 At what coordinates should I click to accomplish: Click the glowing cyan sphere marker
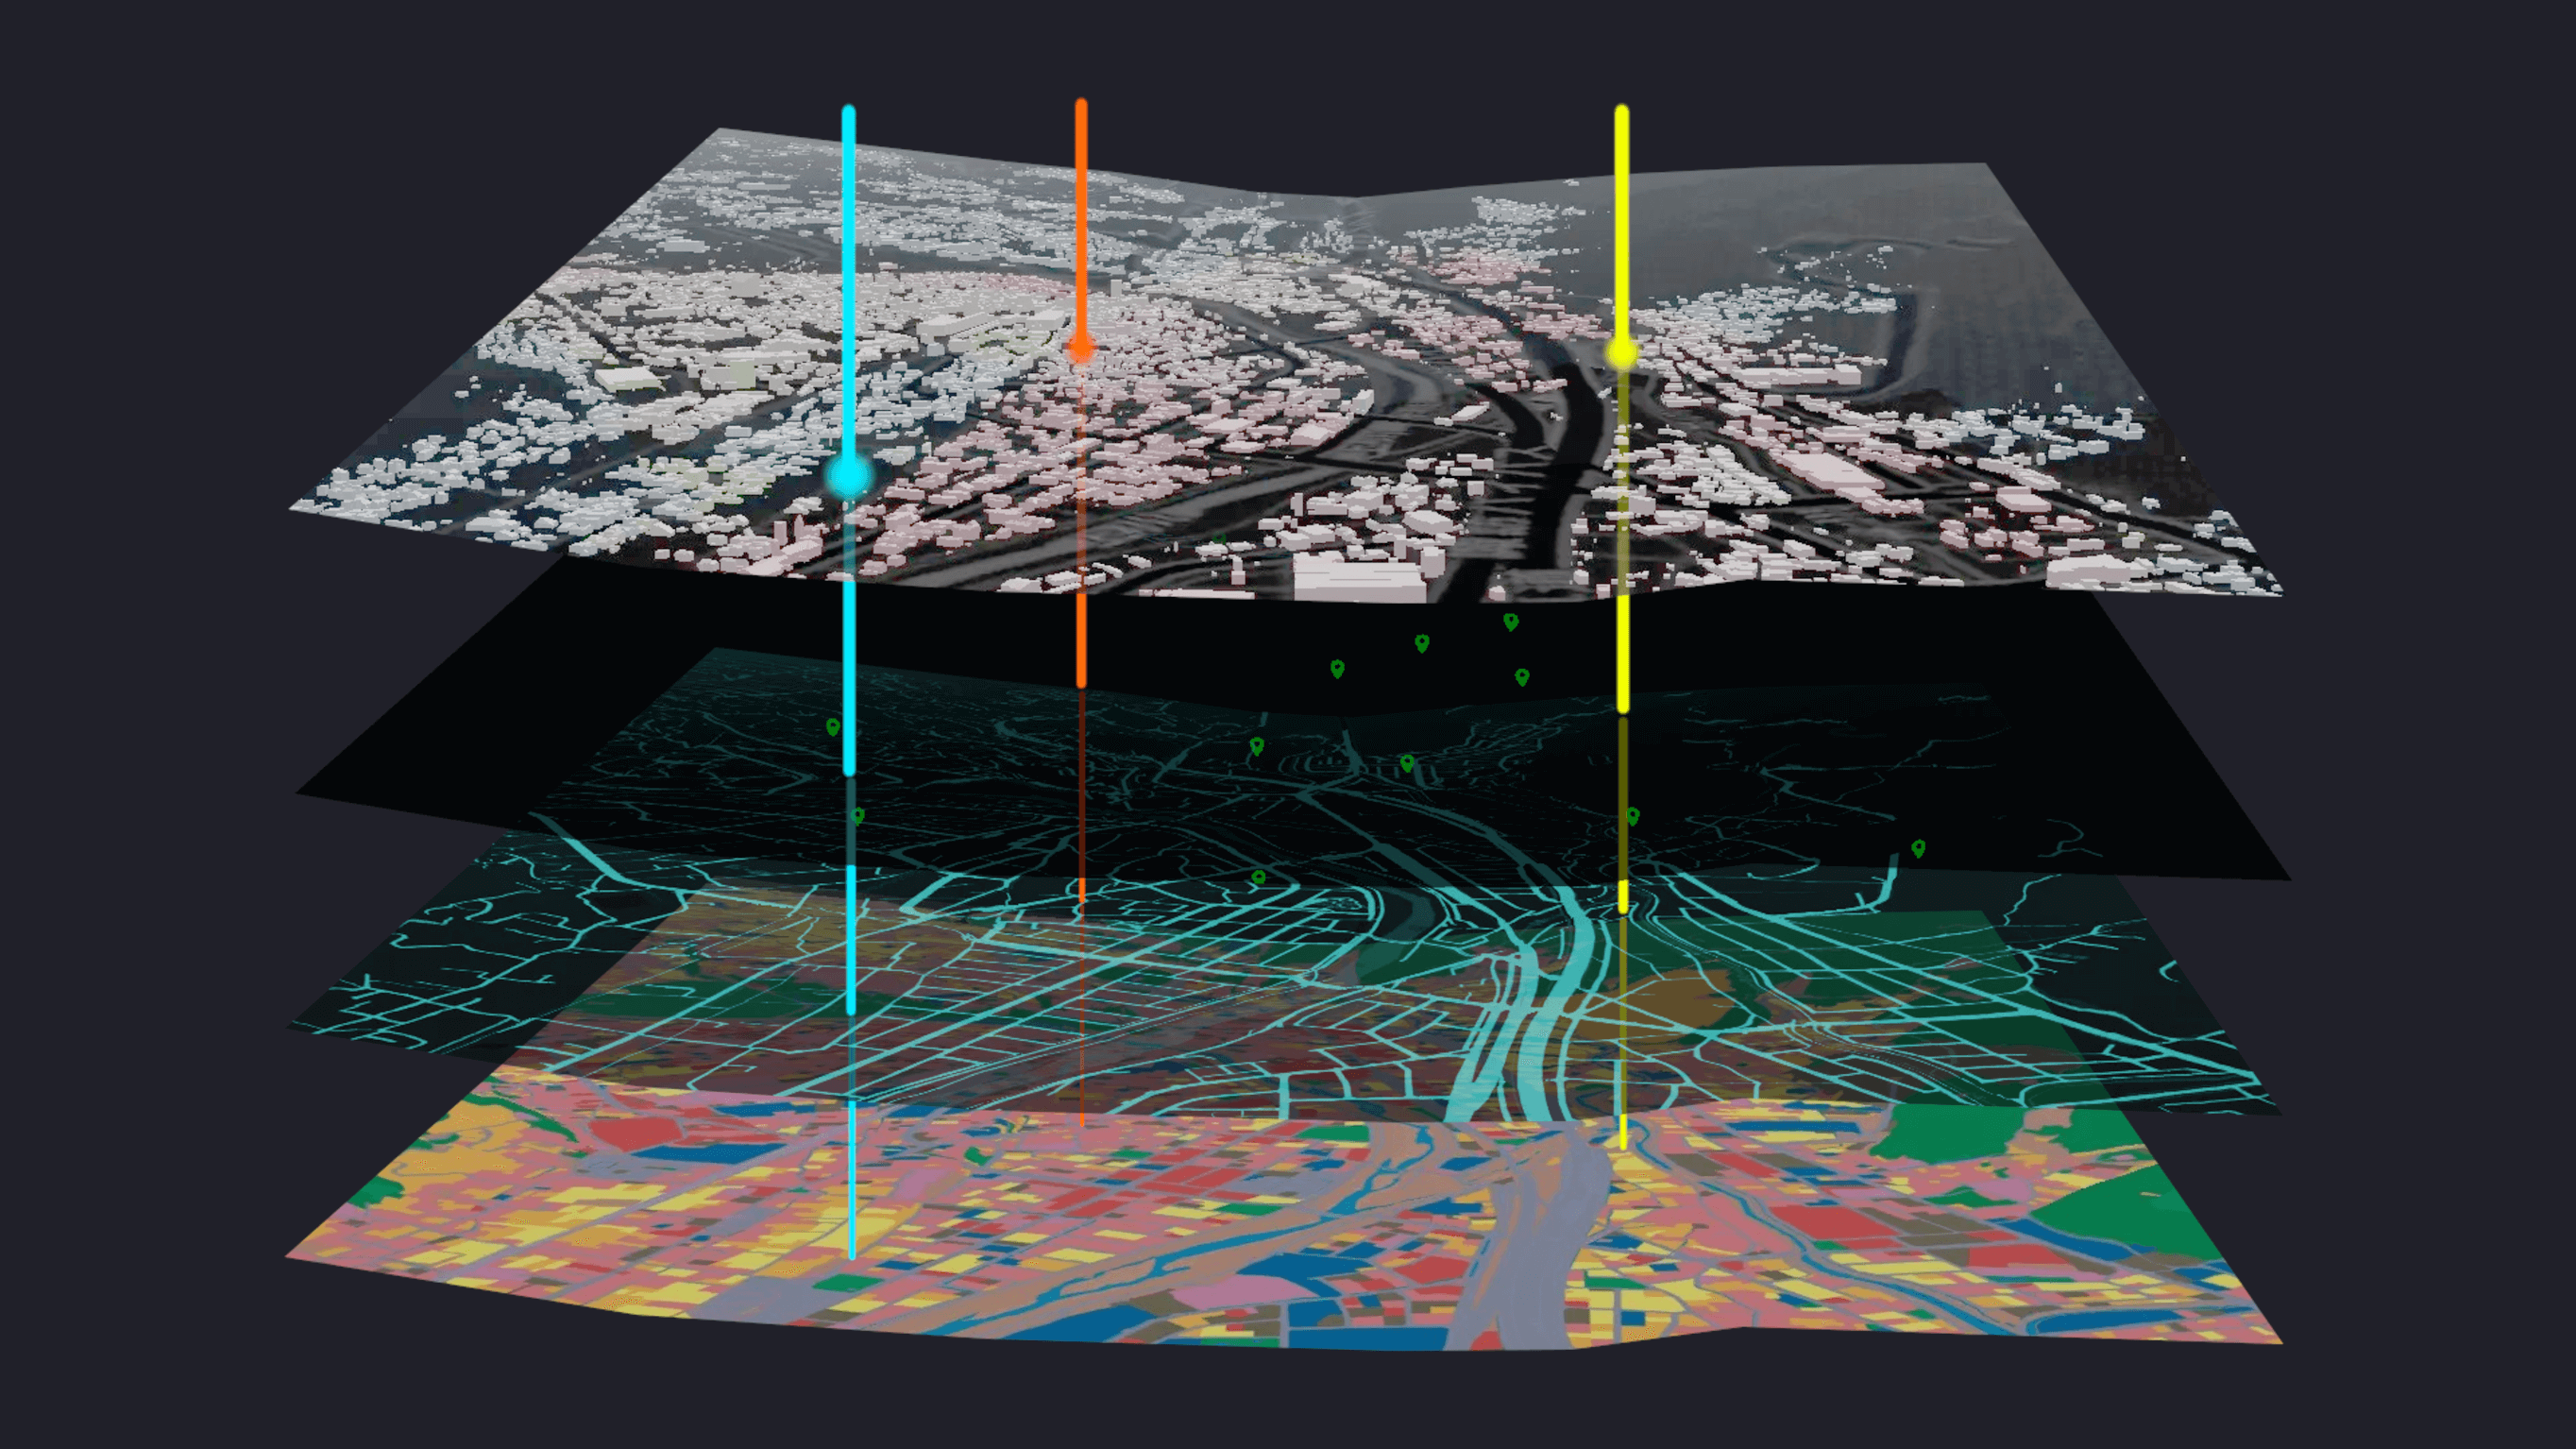click(x=849, y=476)
